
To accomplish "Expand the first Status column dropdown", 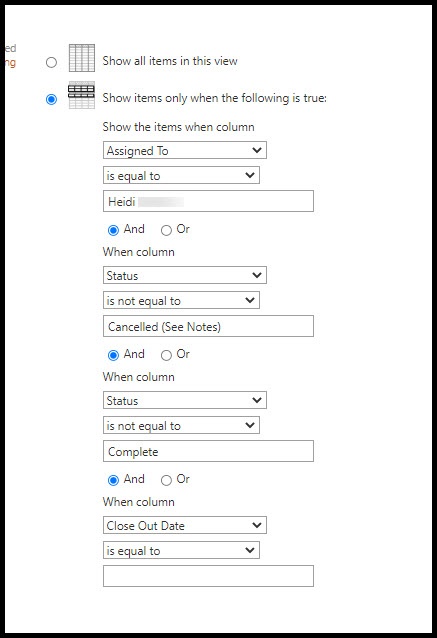I will [185, 275].
